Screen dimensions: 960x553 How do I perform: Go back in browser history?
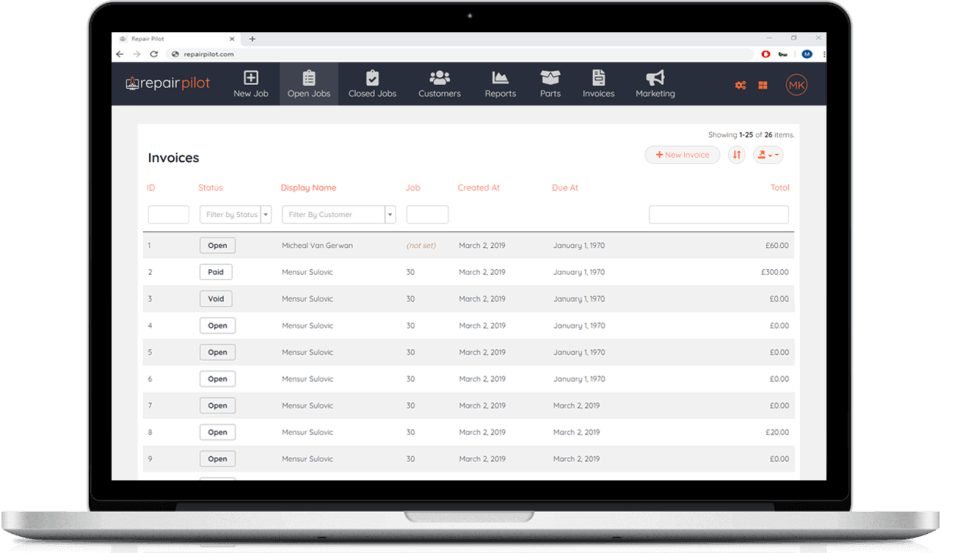[x=120, y=54]
